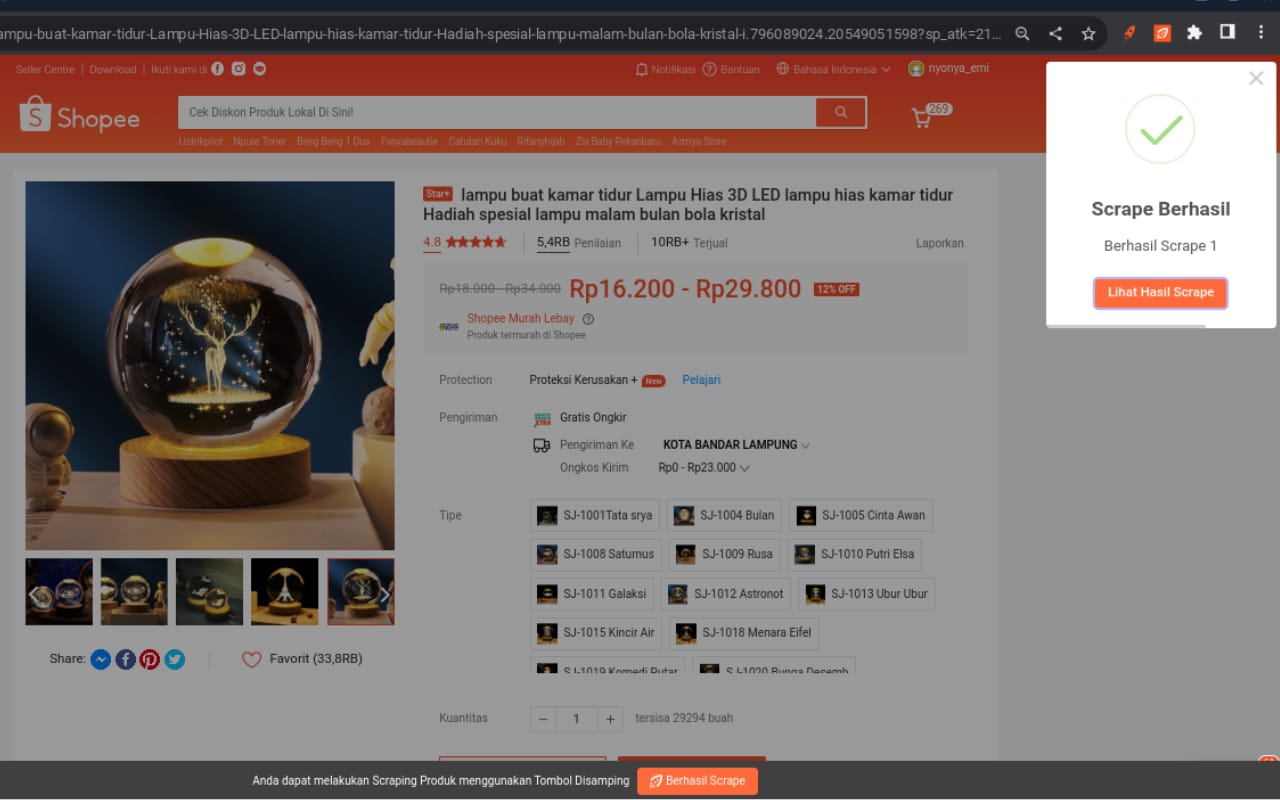Open the rocket browser extension
The height and width of the screenshot is (800, 1280).
coord(1130,33)
